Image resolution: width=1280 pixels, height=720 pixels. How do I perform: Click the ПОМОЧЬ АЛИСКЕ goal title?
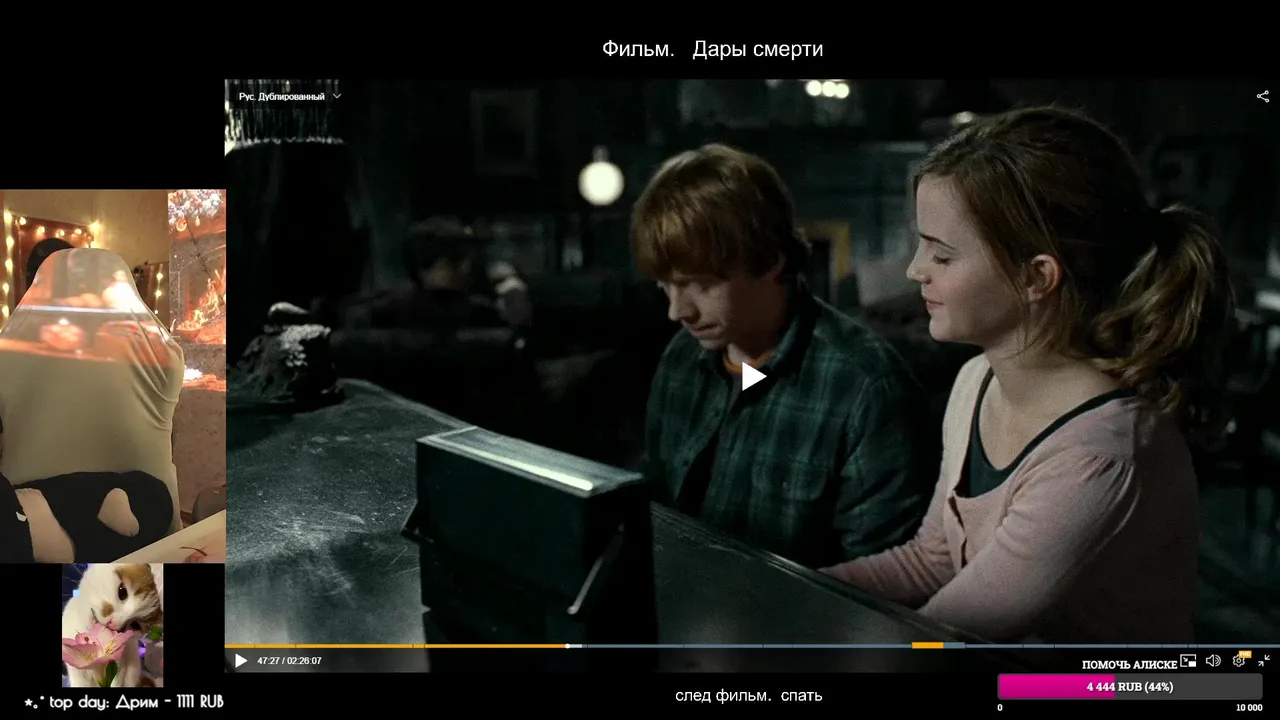pos(1129,665)
